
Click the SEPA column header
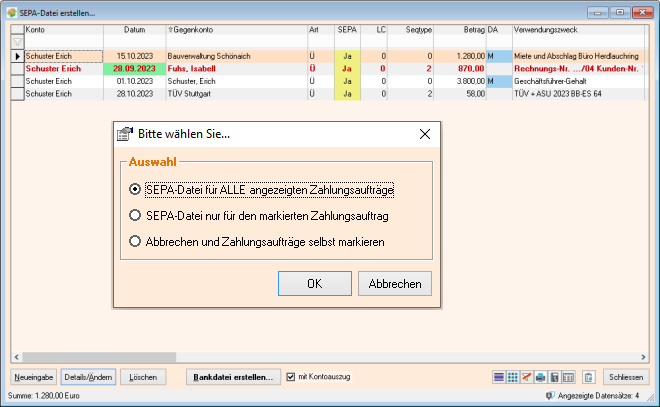tap(347, 30)
